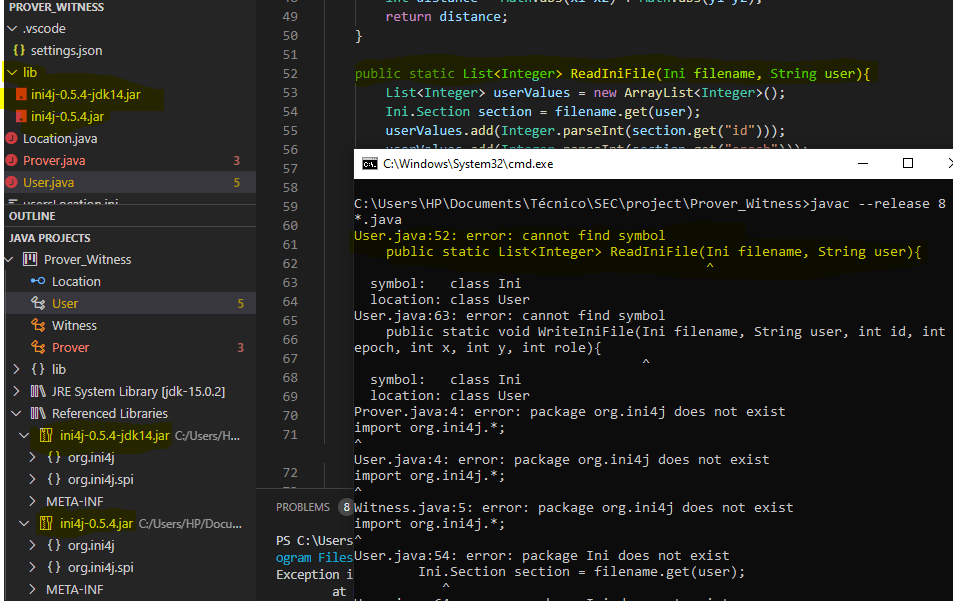Click the problems count badge showing 8

[x=347, y=507]
